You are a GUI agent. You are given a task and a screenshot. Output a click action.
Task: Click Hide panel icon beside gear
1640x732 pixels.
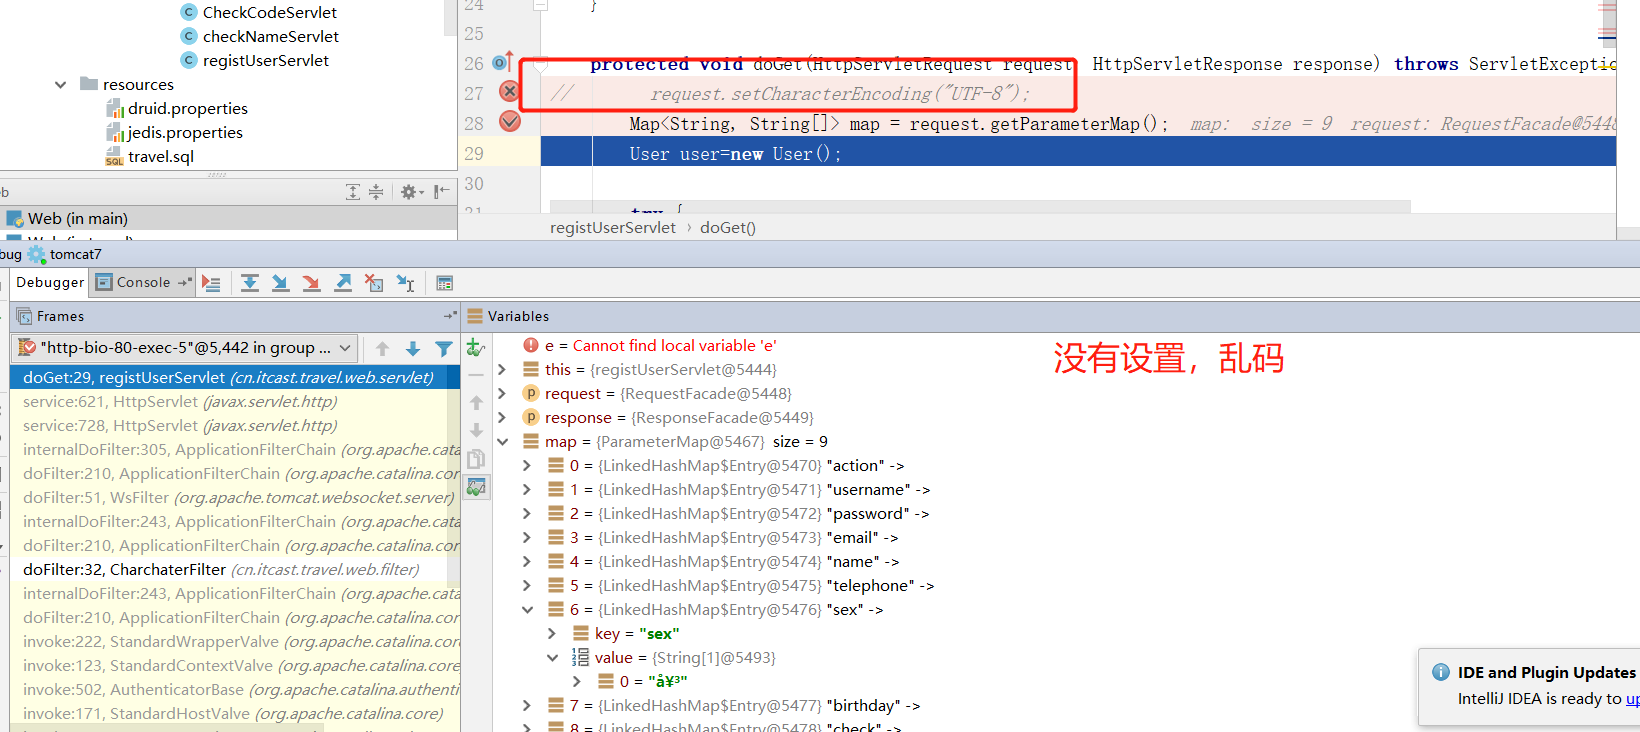click(x=441, y=192)
